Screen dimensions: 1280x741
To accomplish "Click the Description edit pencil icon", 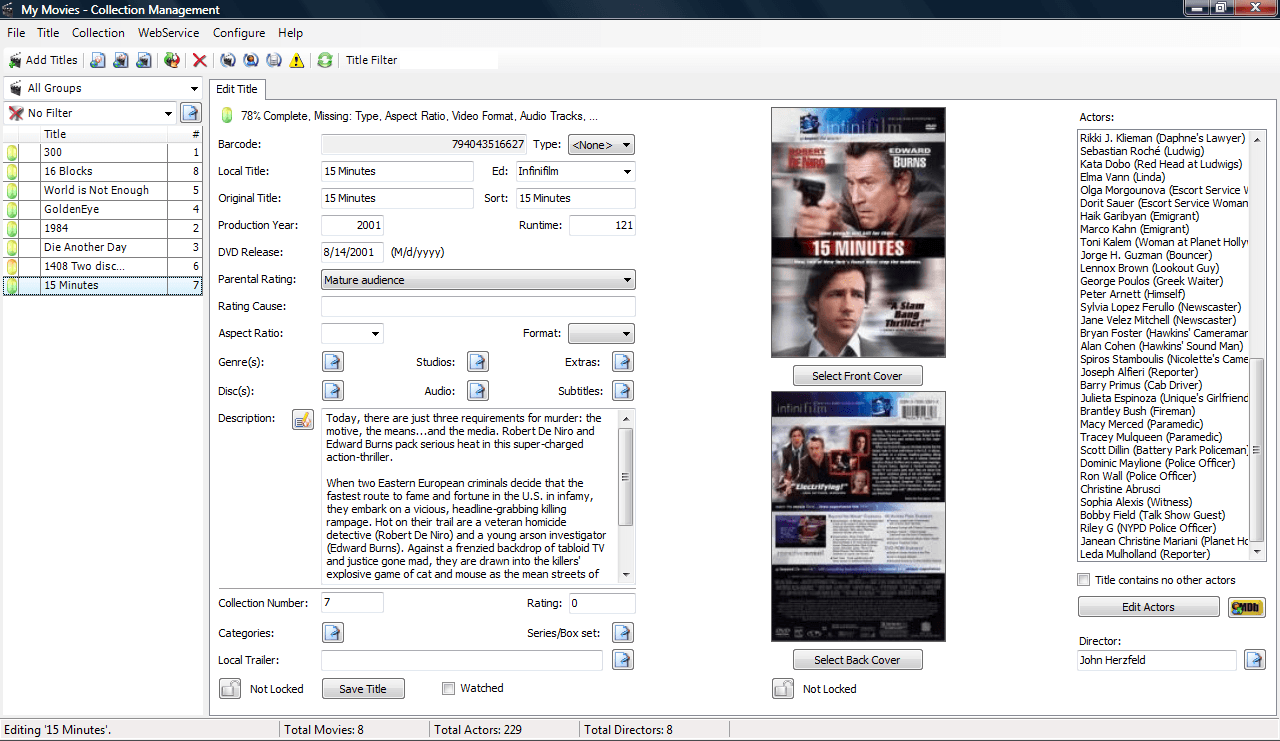I will coord(303,419).
